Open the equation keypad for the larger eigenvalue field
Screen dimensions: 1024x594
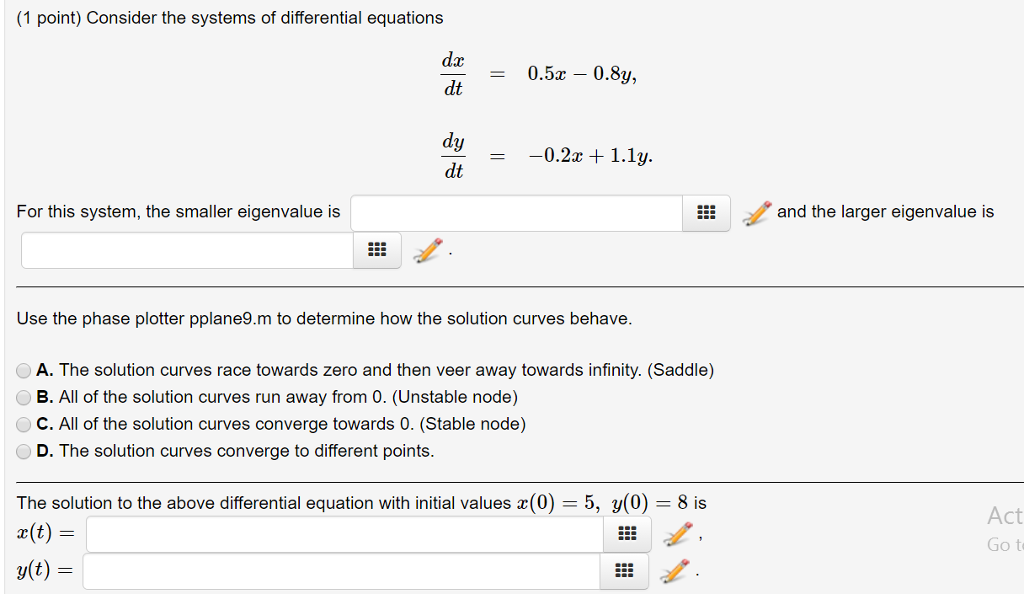[375, 250]
